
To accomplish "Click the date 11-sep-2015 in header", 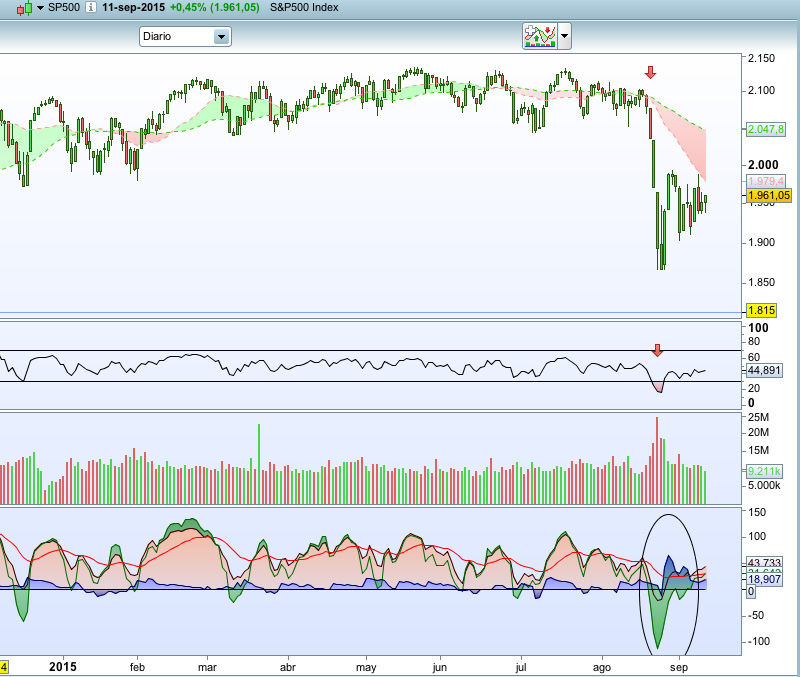I will tap(134, 8).
